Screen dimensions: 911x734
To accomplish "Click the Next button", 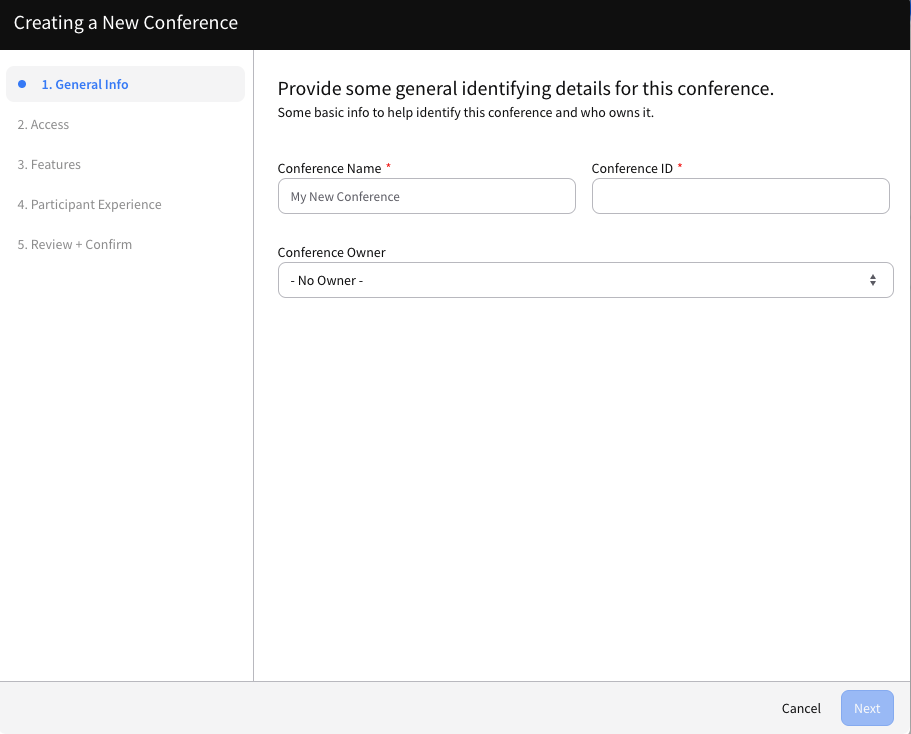I will tap(867, 708).
